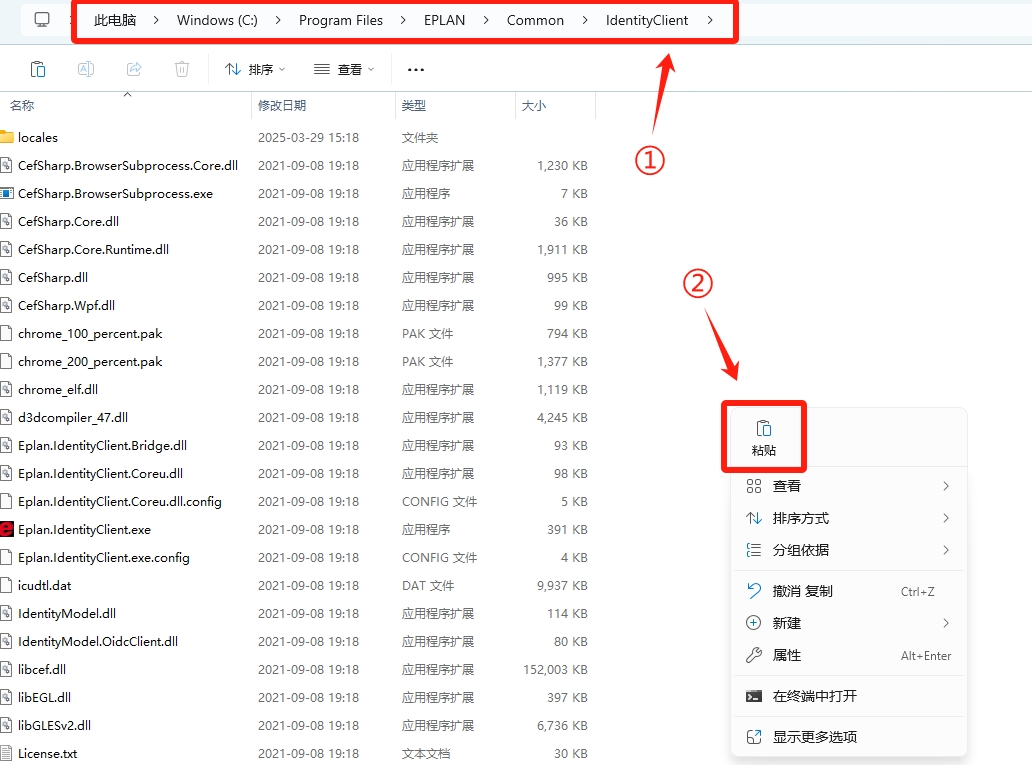Open the See more (...) toolbar button
The height and width of the screenshot is (765, 1032).
[416, 69]
